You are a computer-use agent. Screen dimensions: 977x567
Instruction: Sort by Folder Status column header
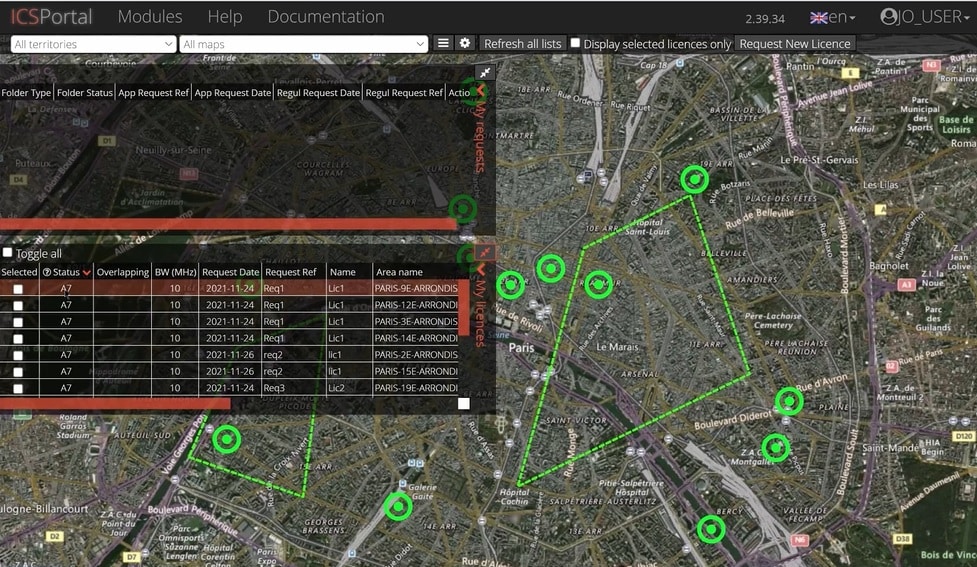point(85,92)
